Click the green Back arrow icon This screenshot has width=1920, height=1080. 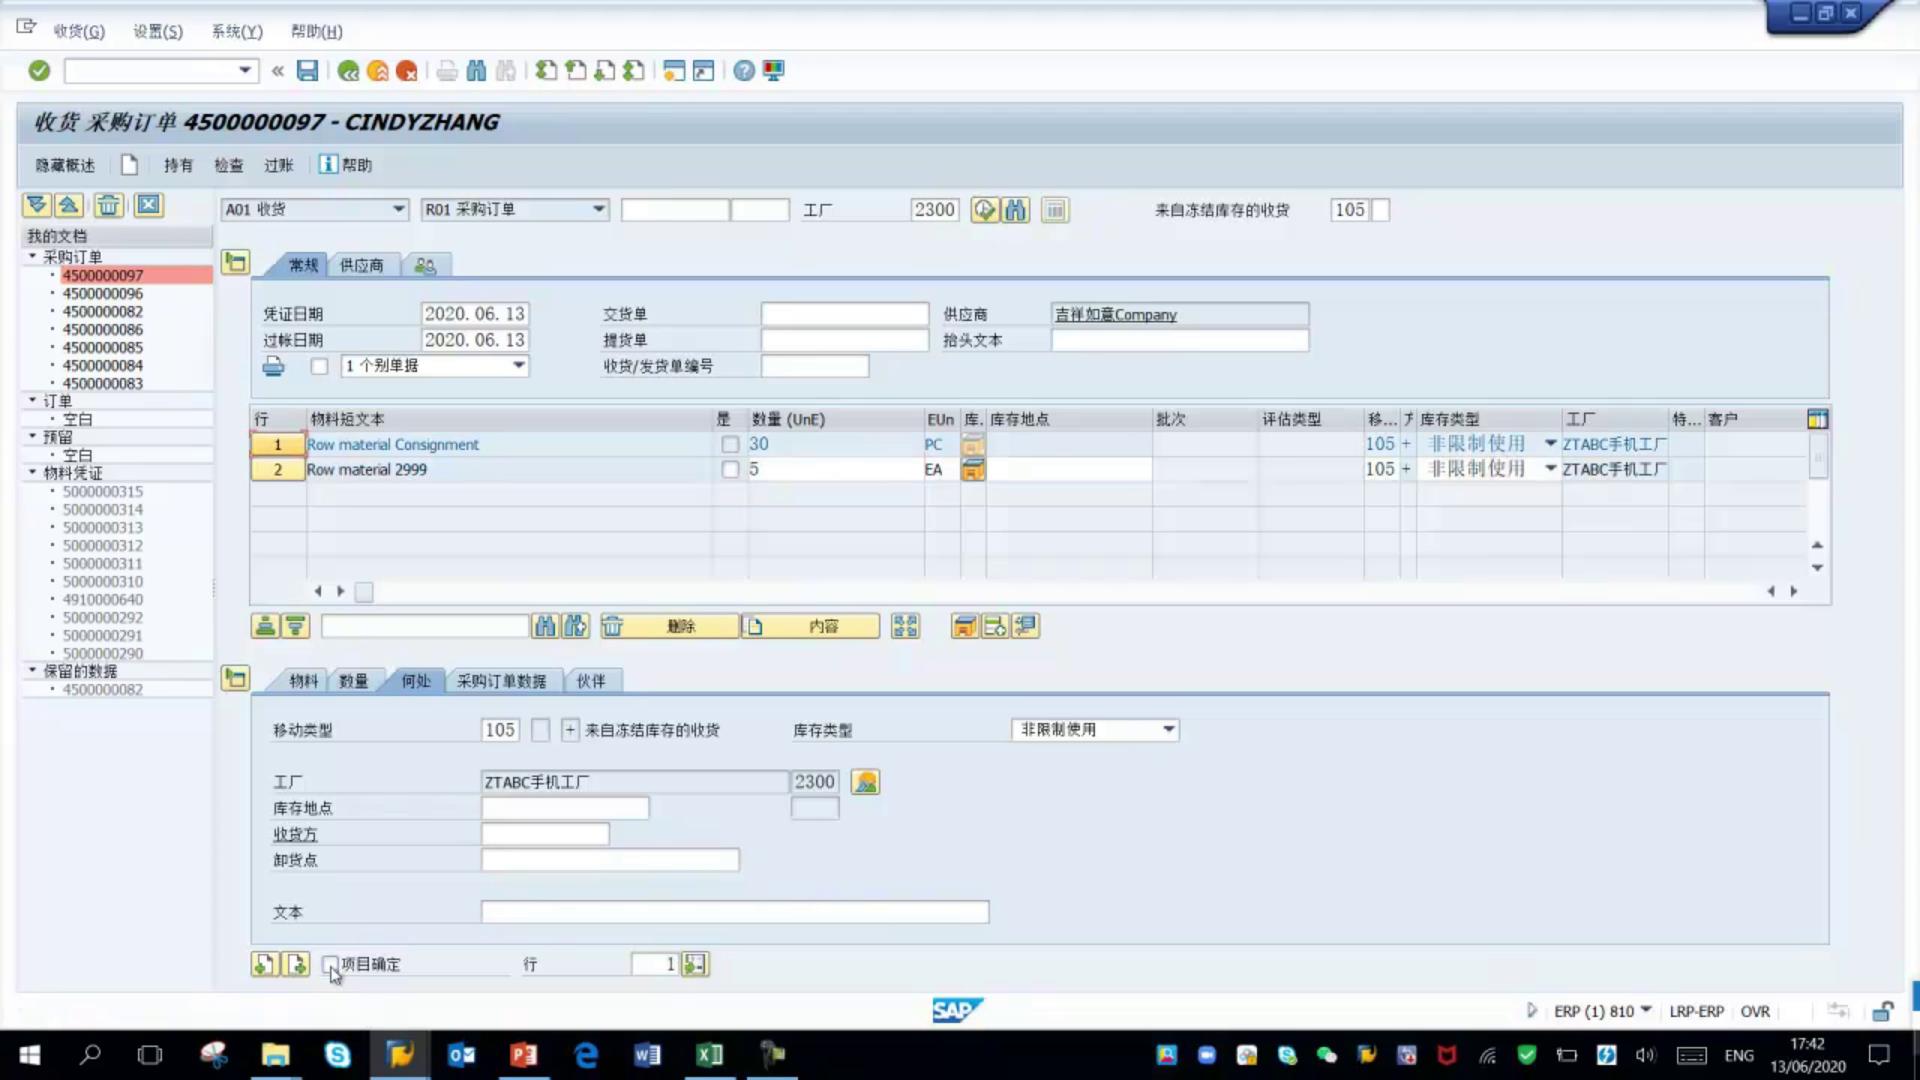pyautogui.click(x=348, y=71)
